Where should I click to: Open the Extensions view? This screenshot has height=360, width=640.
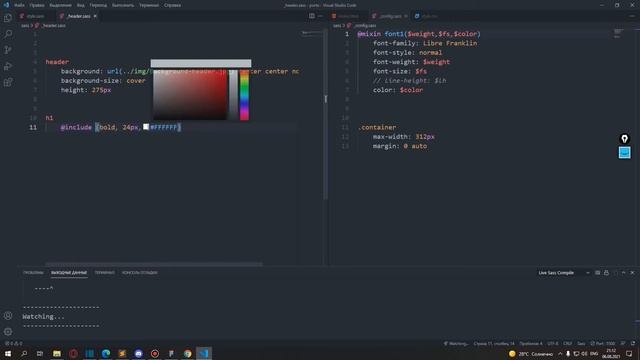coord(8,82)
